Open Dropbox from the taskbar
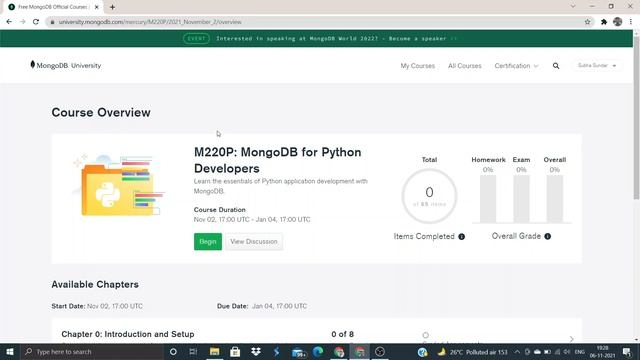The height and width of the screenshot is (360, 640). [x=256, y=351]
